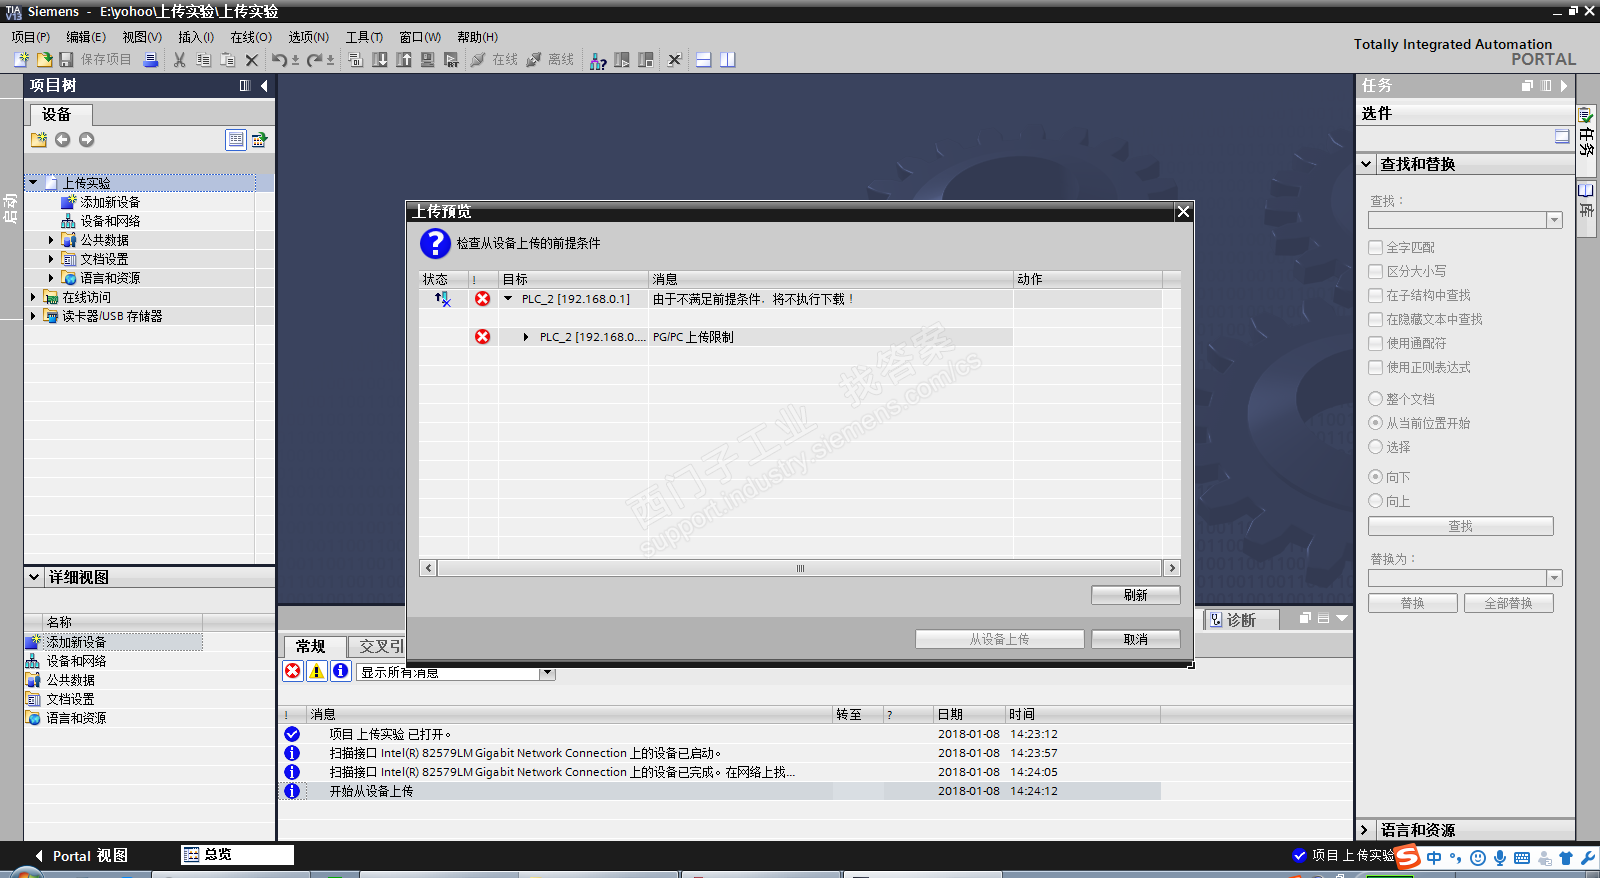This screenshot has width=1600, height=878.
Task: Click the accessible devices icon in toolbar
Action: click(x=598, y=60)
